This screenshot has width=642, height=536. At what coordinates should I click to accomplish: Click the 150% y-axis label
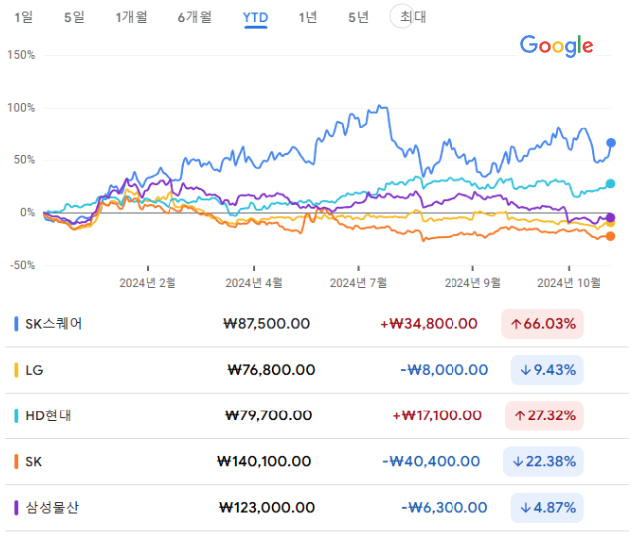(21, 55)
